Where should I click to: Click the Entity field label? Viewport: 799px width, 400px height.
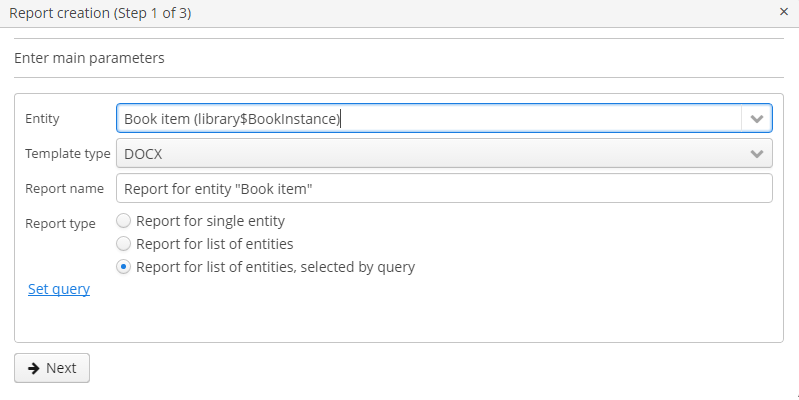[43, 119]
